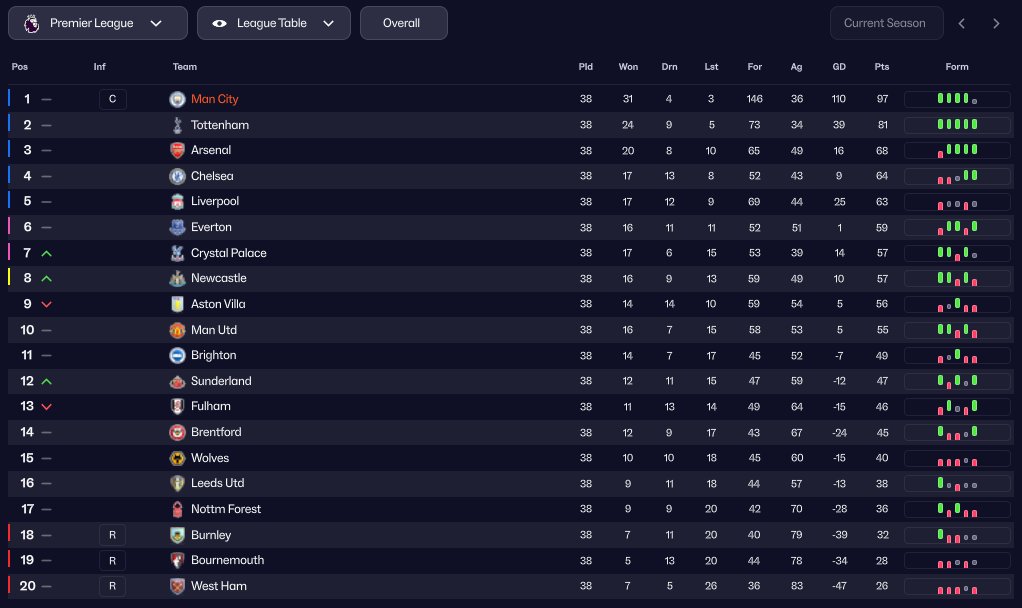1022x608 pixels.
Task: Click the Arsenal club badge
Action: pyautogui.click(x=177, y=150)
